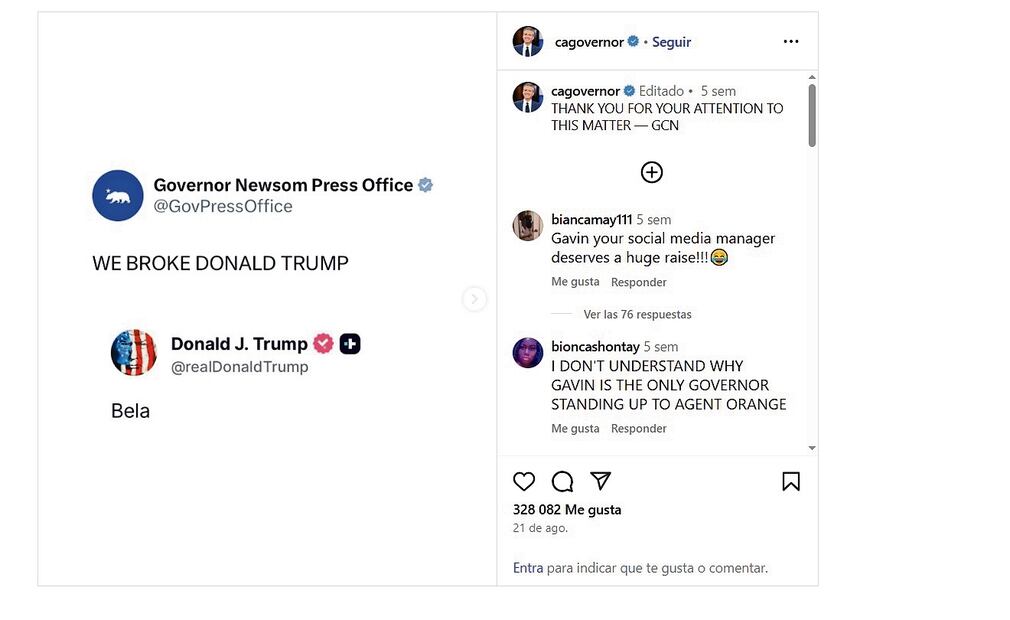Screen dimensions: 1010x620
Task: Open cagovernor profile picture in header
Action: tap(528, 42)
